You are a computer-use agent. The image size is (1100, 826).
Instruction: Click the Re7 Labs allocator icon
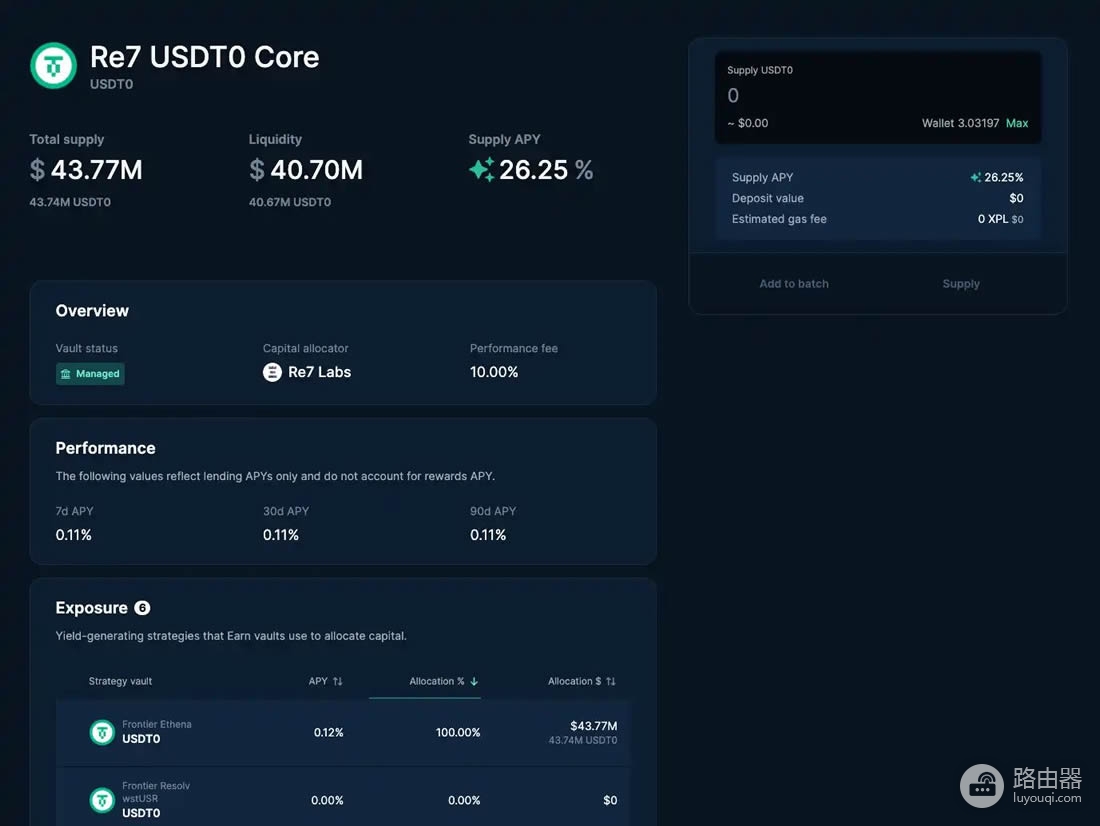[272, 372]
